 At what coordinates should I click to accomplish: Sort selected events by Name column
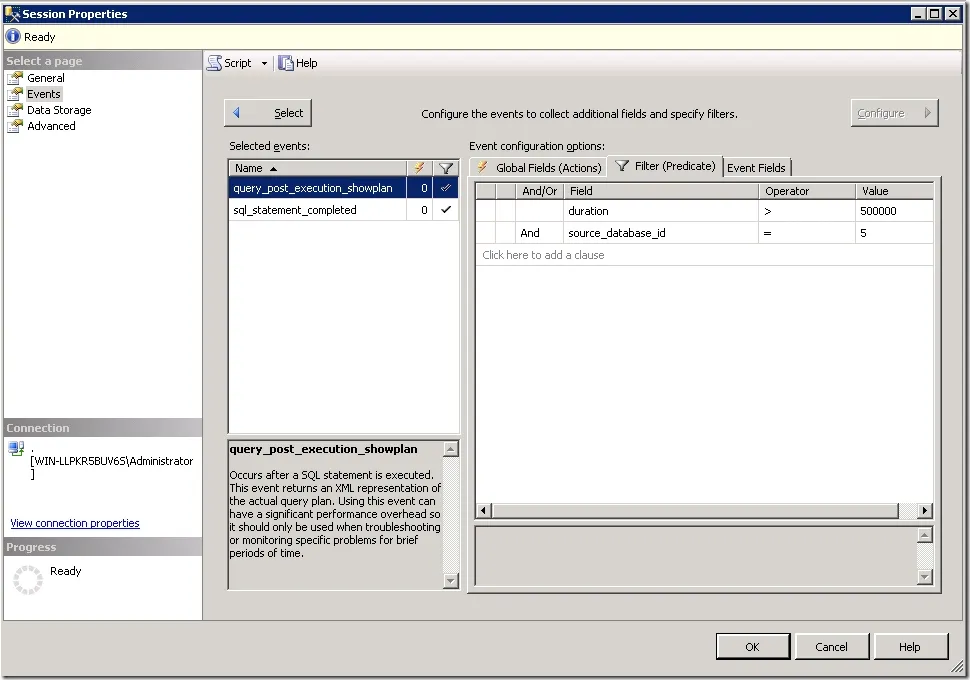point(317,168)
